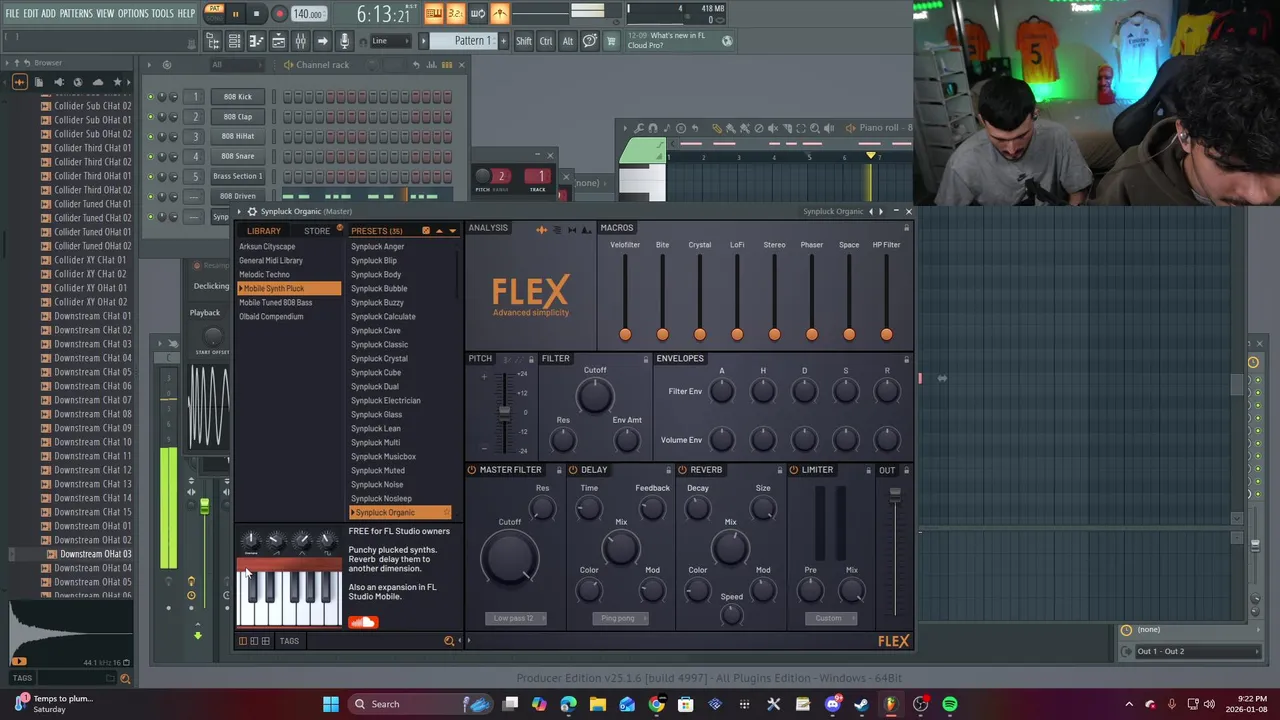Click the microphone recording icon in the toolbar
Screen dimensions: 1280x720
344,41
